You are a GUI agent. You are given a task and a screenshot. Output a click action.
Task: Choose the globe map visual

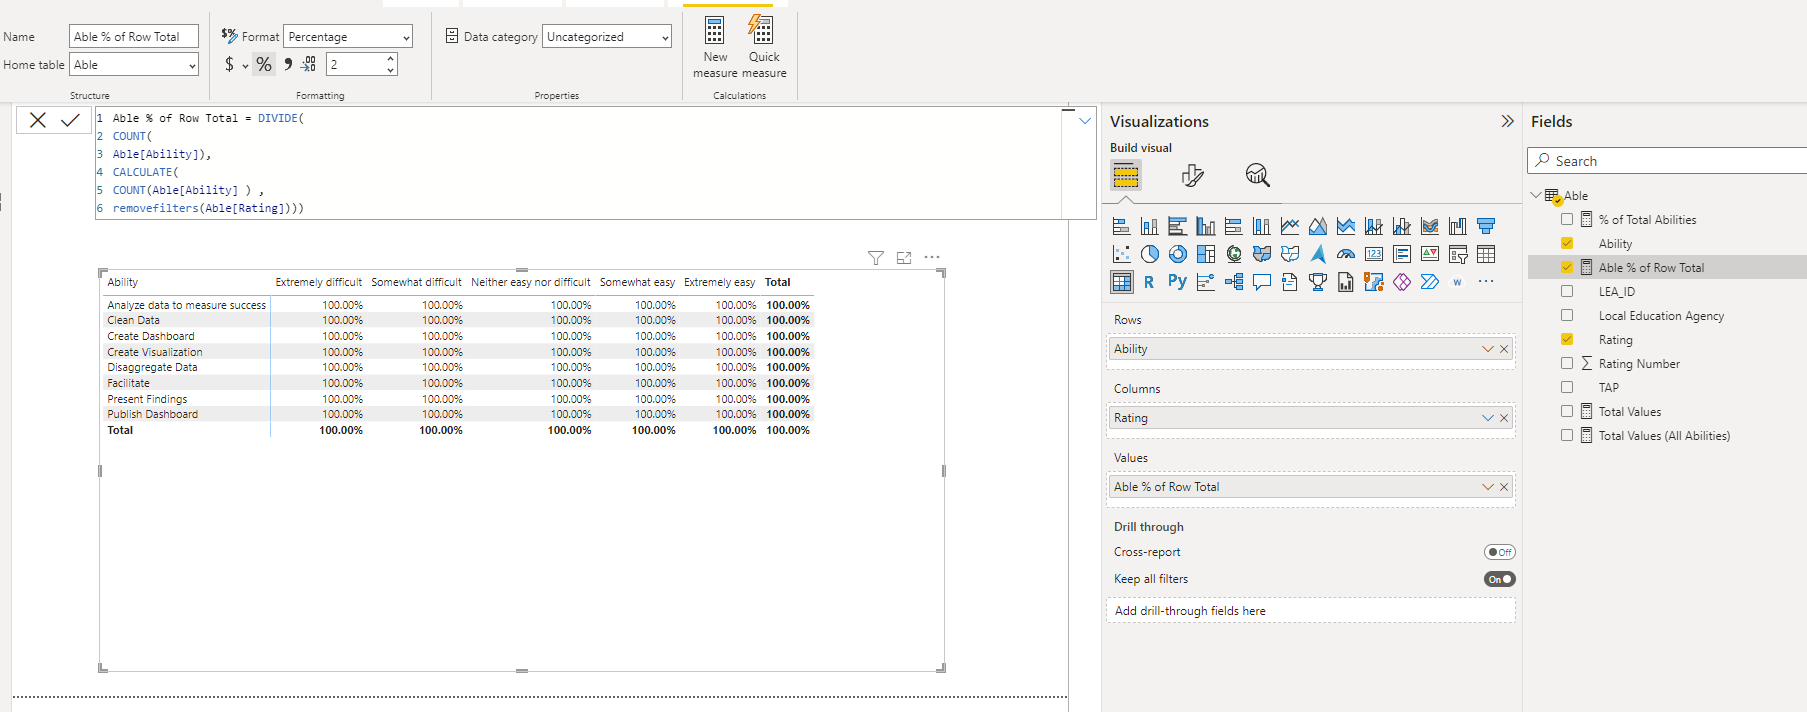tap(1234, 254)
